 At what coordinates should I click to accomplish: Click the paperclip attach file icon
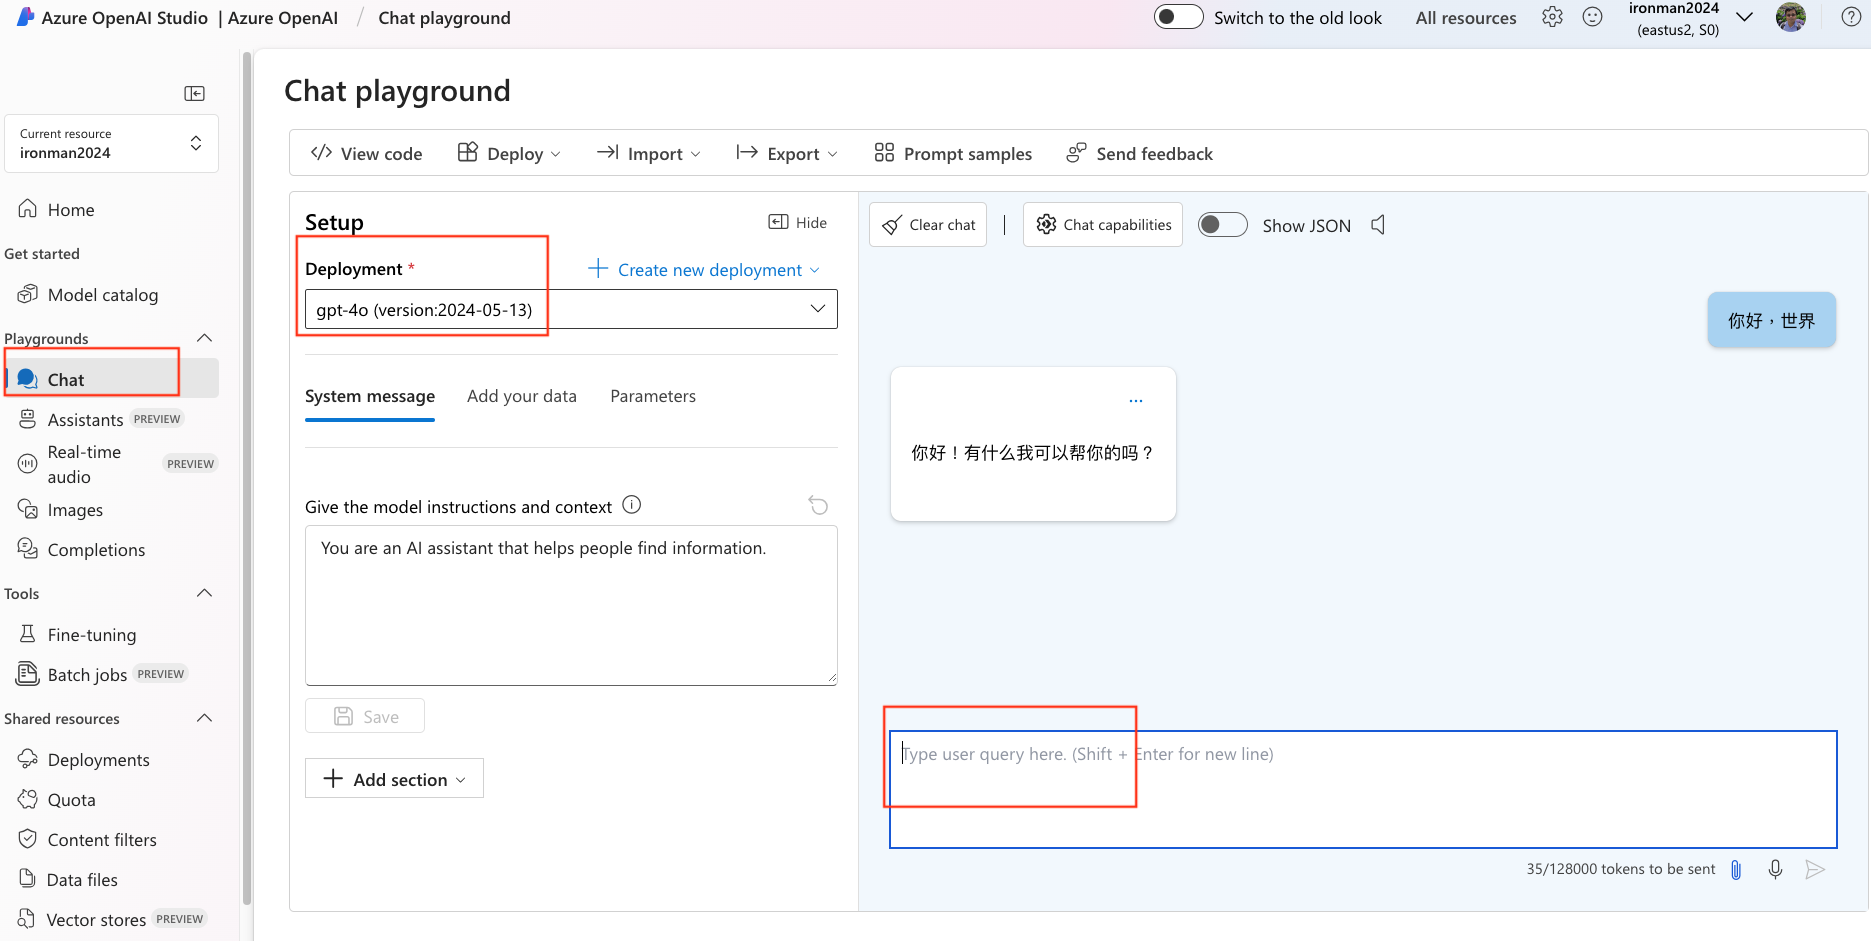point(1736,869)
